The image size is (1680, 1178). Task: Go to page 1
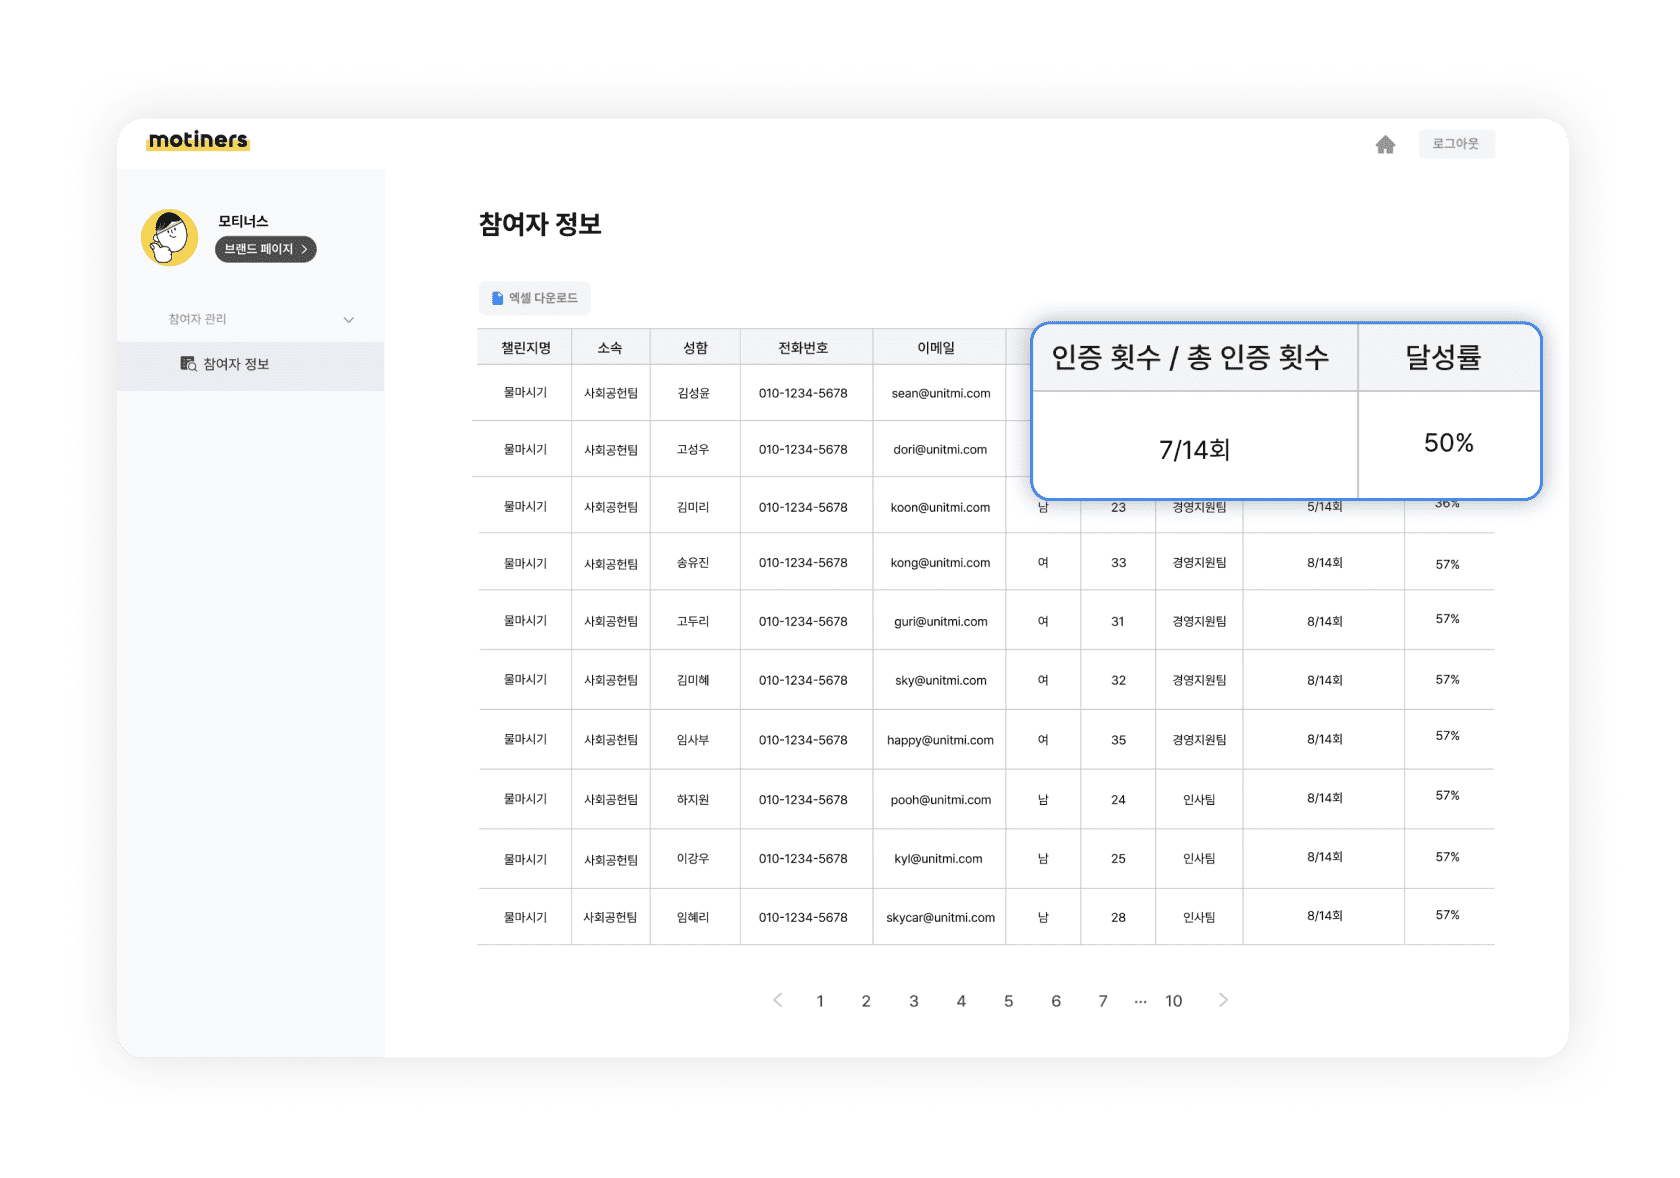click(x=820, y=1001)
